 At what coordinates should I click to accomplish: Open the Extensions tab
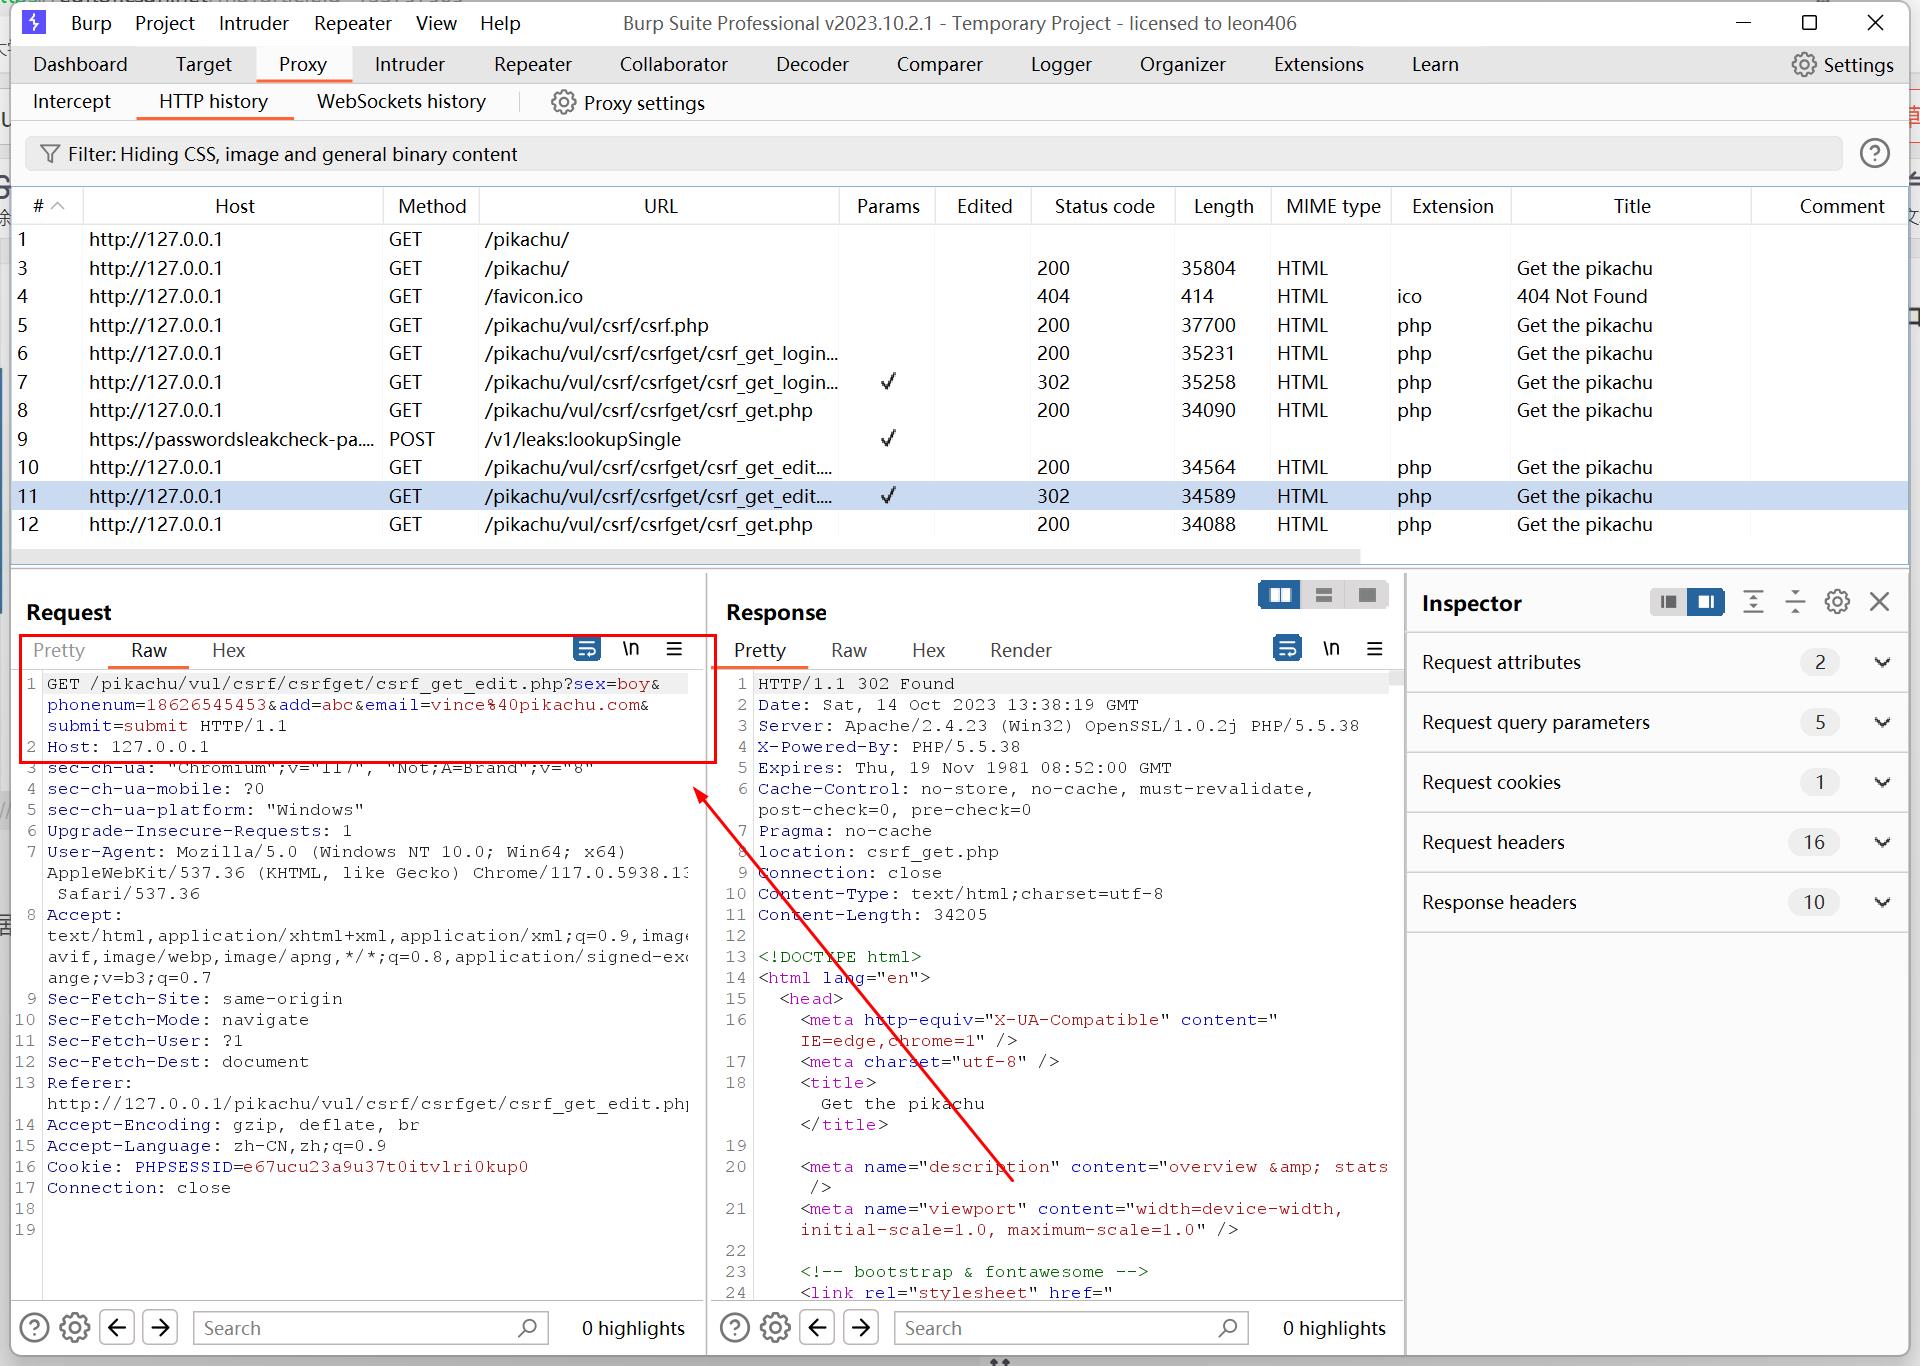pos(1318,64)
